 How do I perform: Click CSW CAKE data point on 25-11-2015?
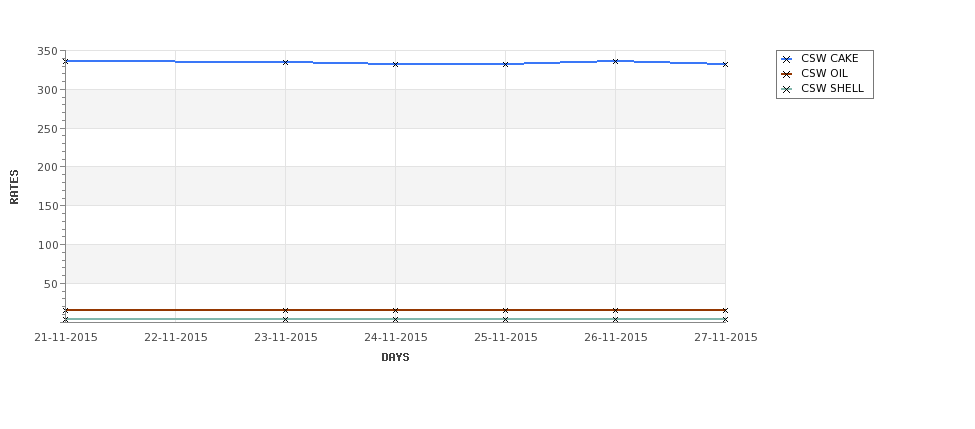point(506,64)
